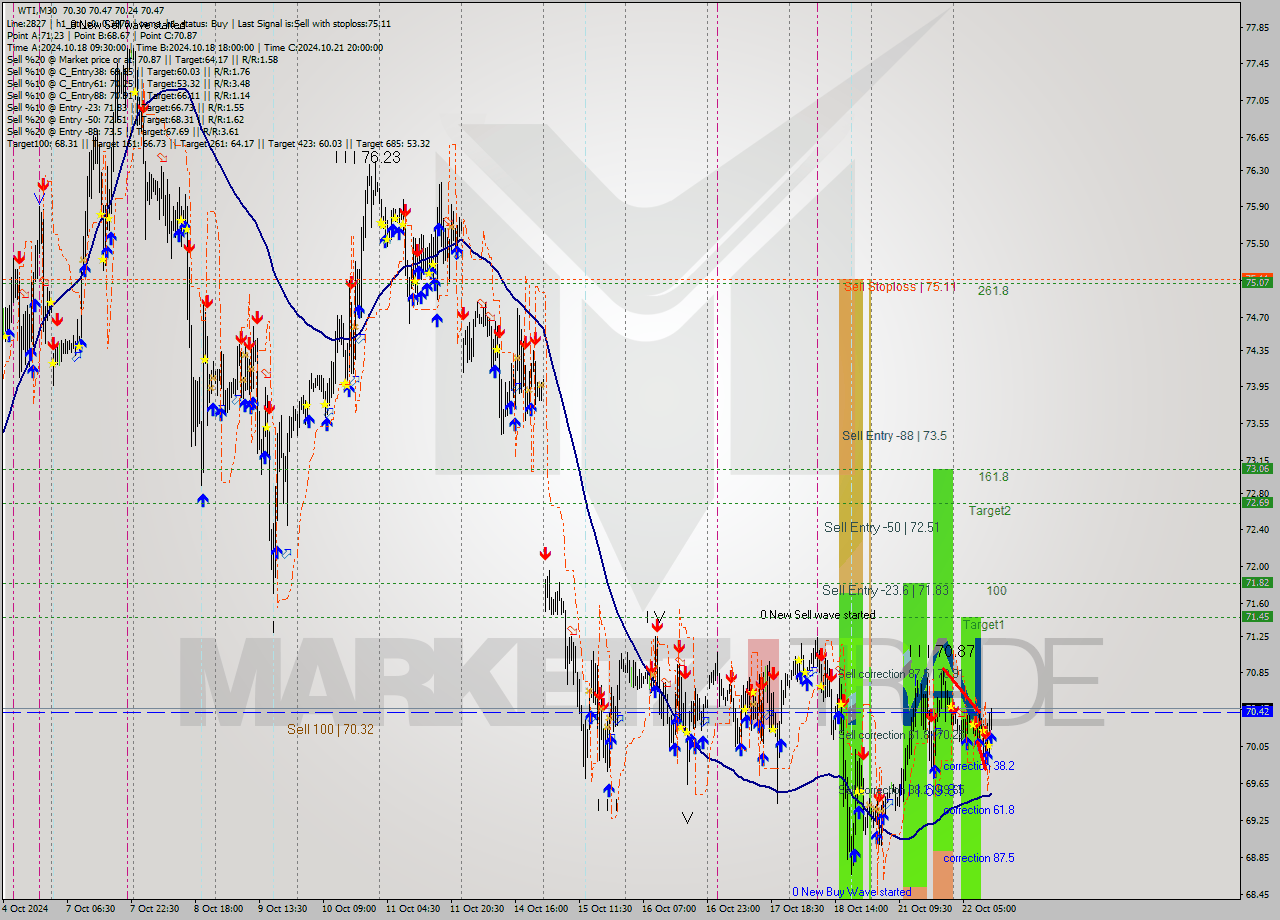Select the green '100' level label
Viewport: 1280px width, 920px height.
click(x=996, y=591)
